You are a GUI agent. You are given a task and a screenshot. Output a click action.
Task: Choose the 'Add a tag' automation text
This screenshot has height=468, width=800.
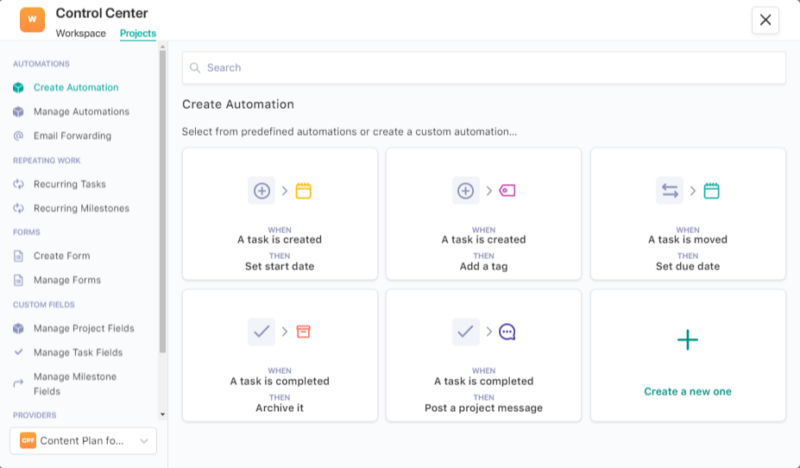pyautogui.click(x=484, y=266)
